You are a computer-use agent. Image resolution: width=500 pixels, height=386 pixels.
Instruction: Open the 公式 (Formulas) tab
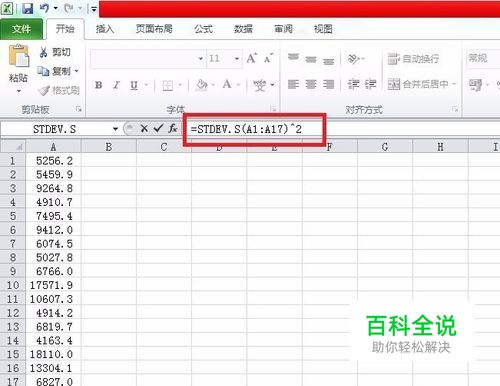pyautogui.click(x=203, y=29)
